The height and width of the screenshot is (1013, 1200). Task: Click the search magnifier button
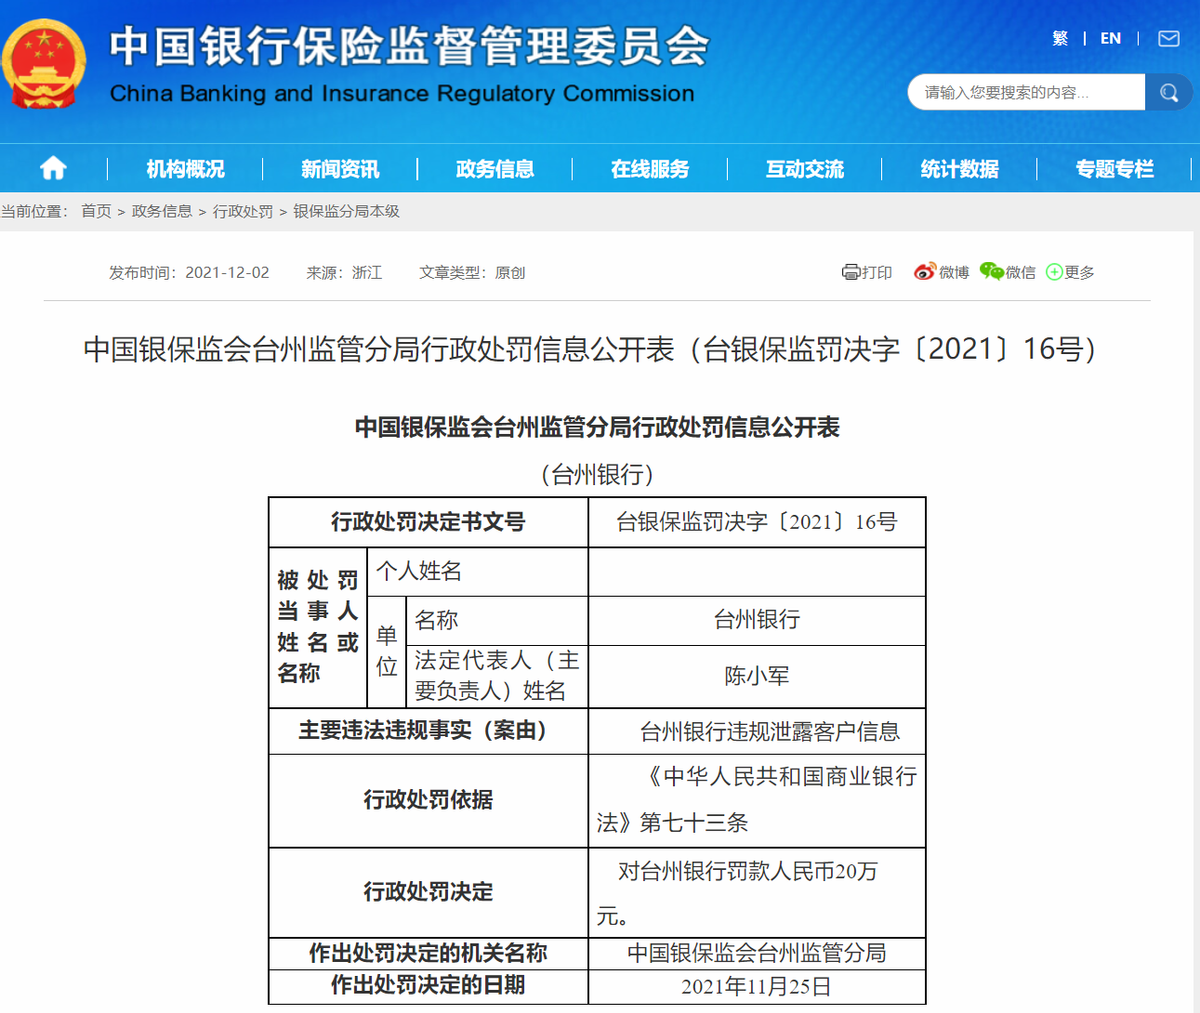(x=1168, y=93)
